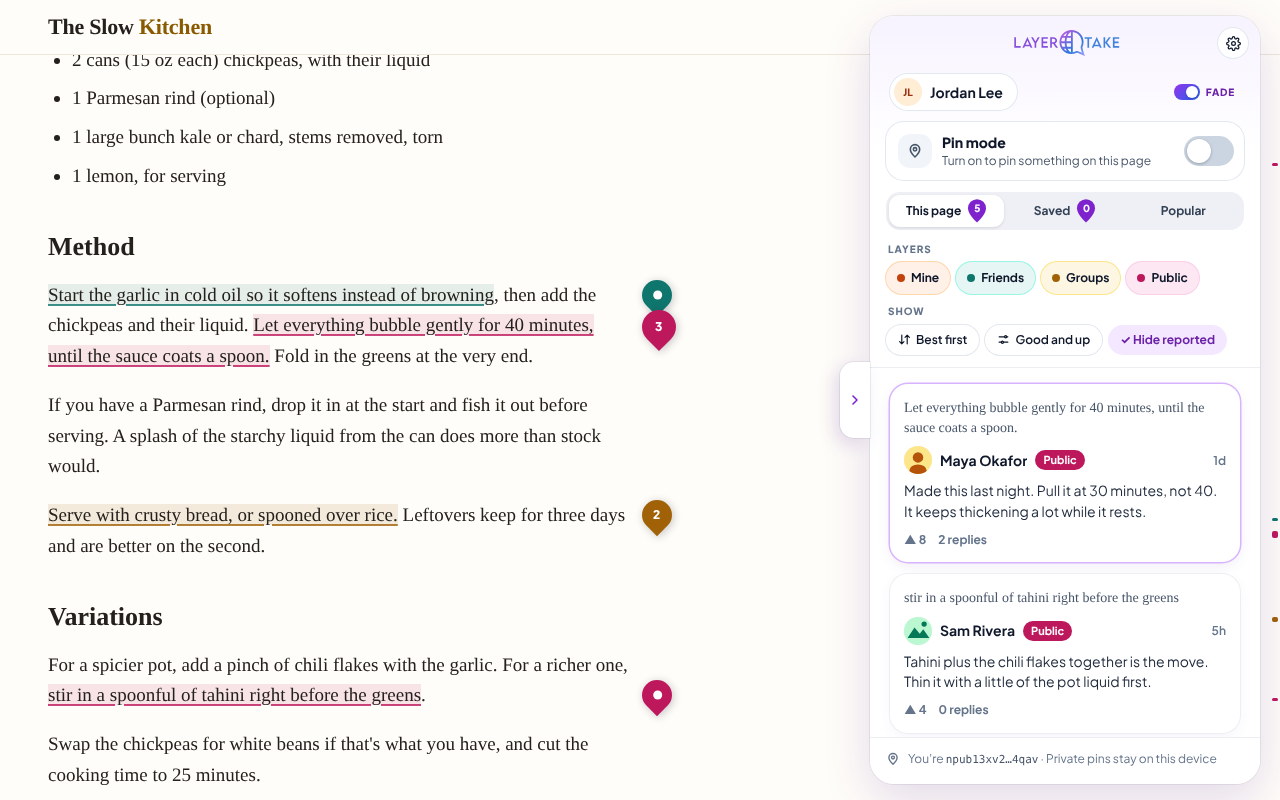Expand 0 replies on Sam's comment

(x=963, y=710)
